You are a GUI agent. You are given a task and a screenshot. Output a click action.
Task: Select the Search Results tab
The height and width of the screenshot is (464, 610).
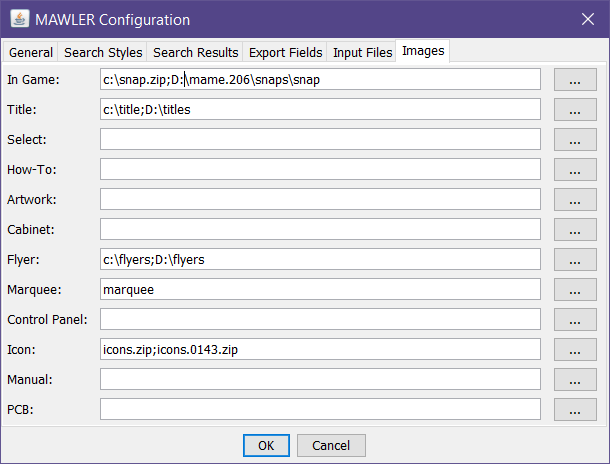click(x=196, y=52)
